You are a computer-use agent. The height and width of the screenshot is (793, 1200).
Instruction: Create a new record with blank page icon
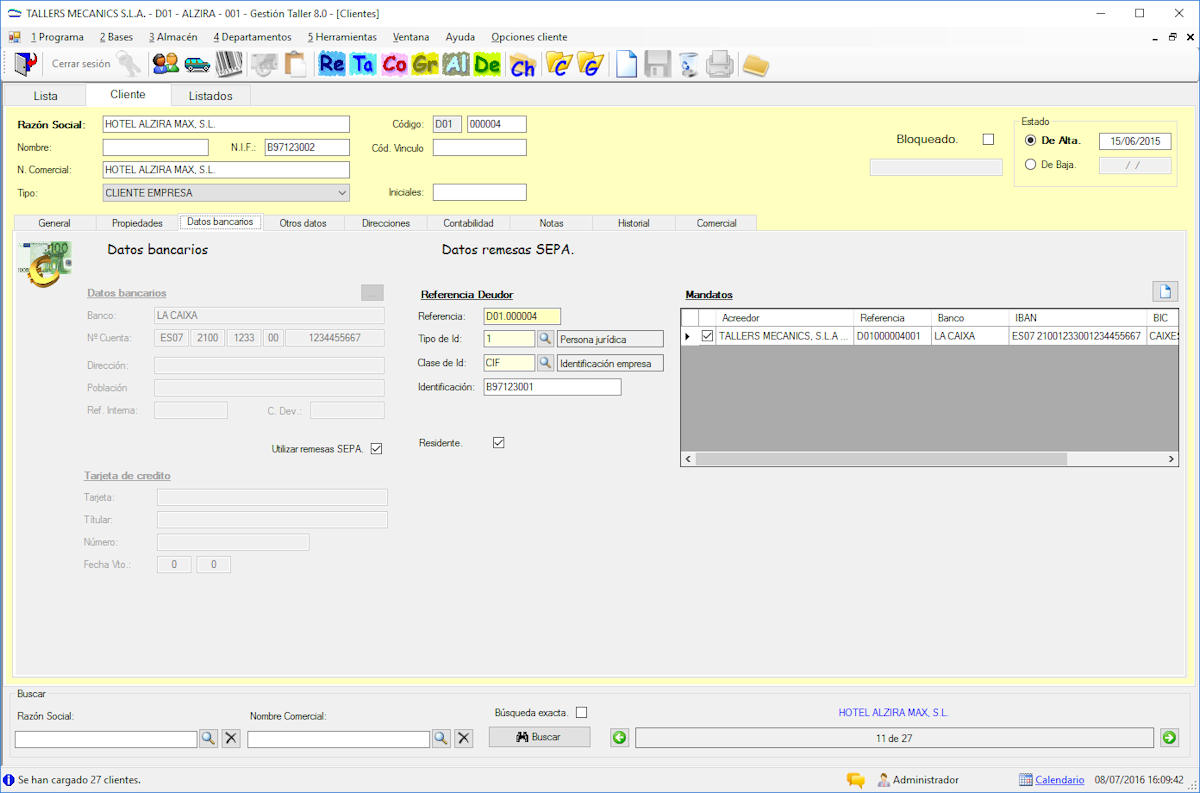pyautogui.click(x=626, y=64)
